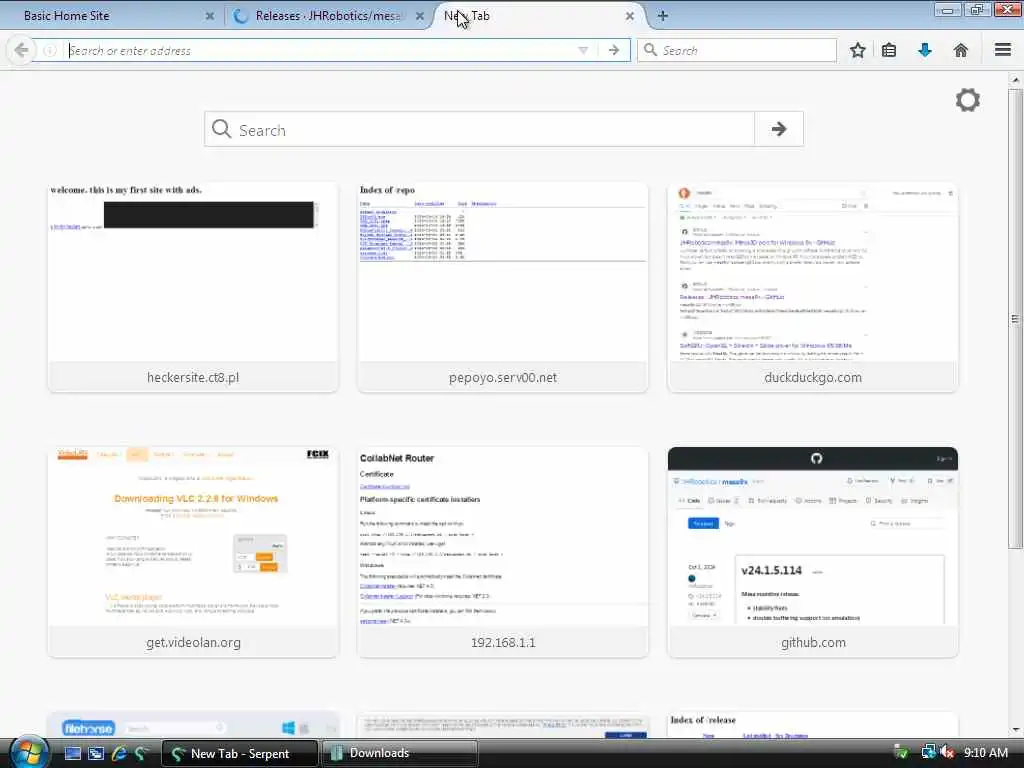Click the vertical scrollbar thumb
This screenshot has width=1024, height=768.
pyautogui.click(x=1016, y=319)
